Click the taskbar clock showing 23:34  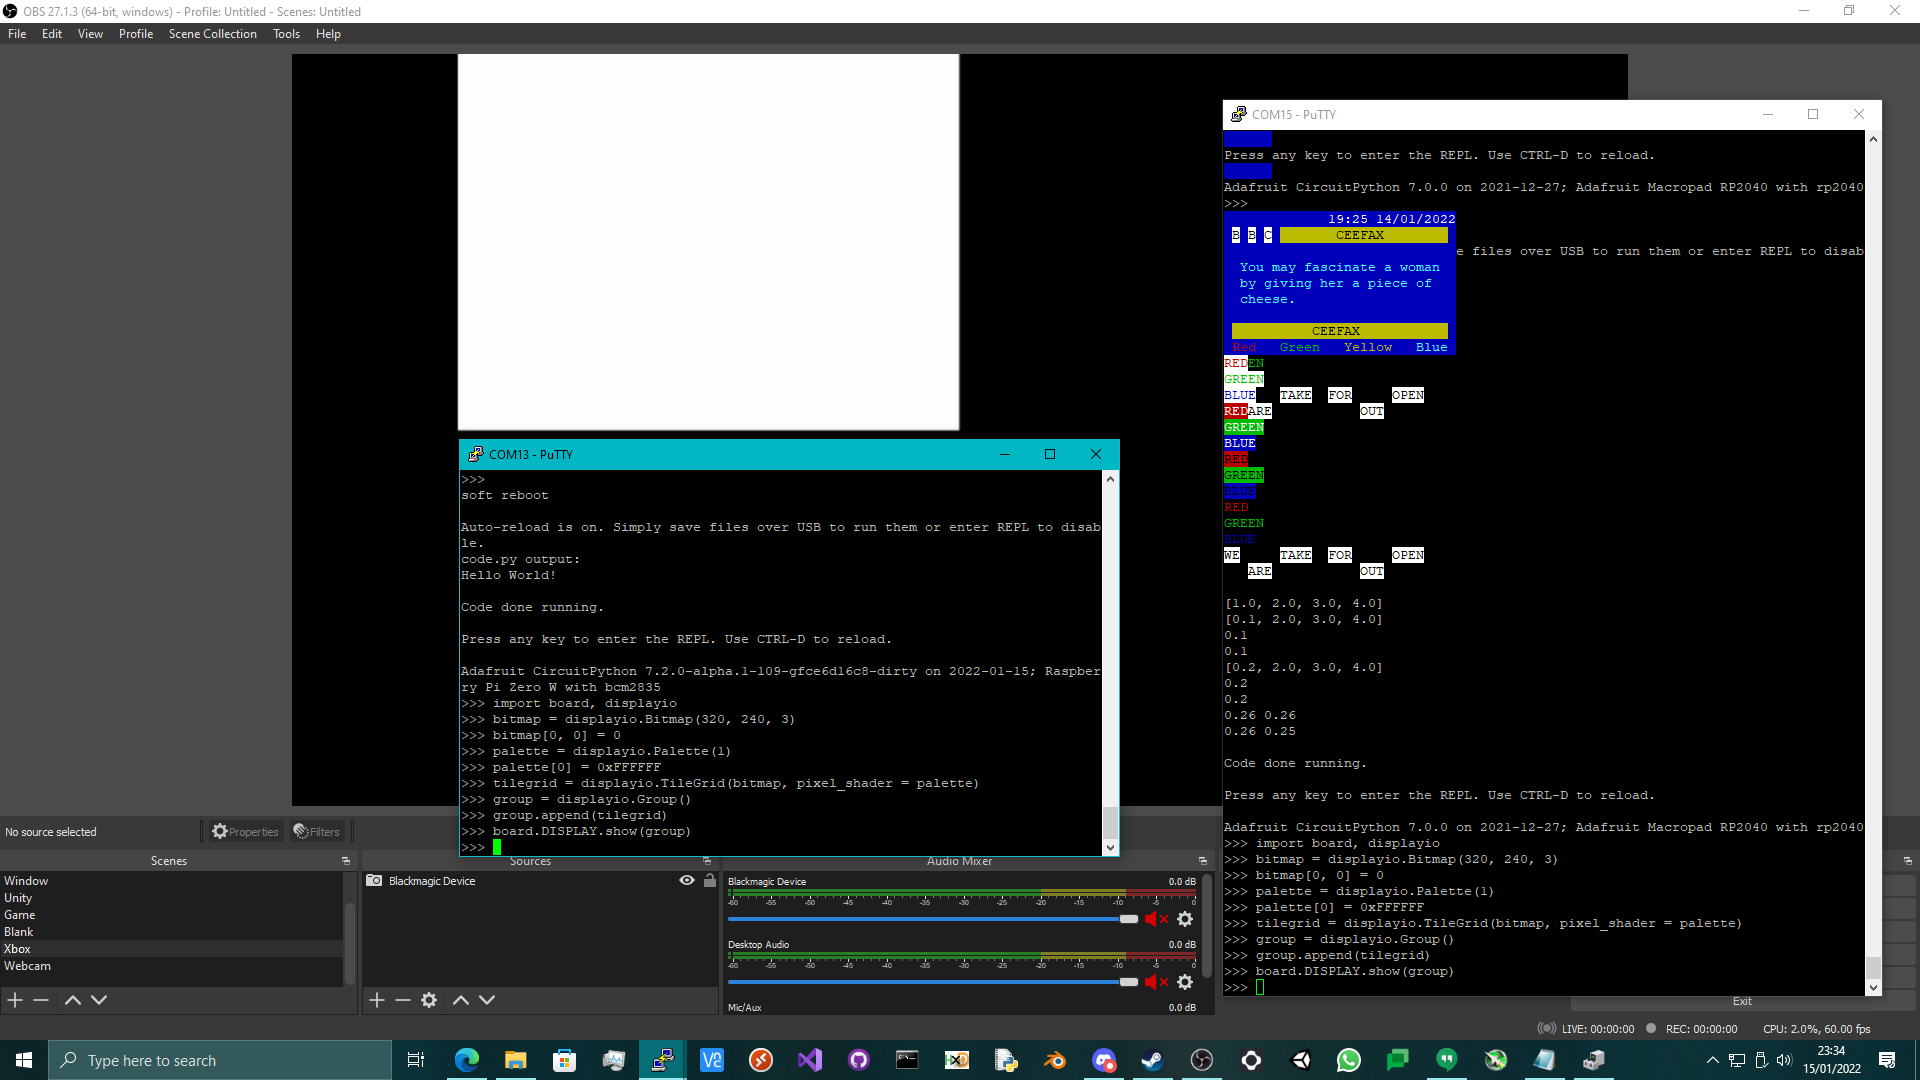(1831, 1060)
